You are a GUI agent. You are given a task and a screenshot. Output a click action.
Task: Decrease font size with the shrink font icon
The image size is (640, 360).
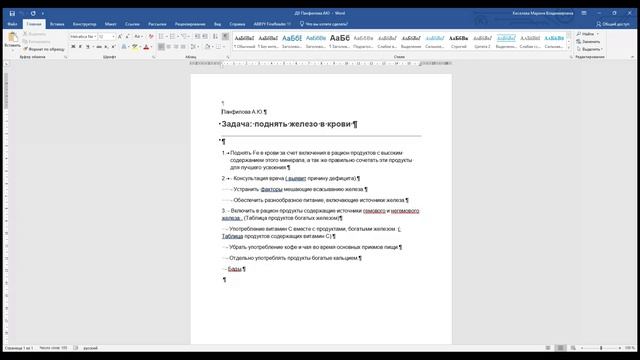(x=127, y=37)
